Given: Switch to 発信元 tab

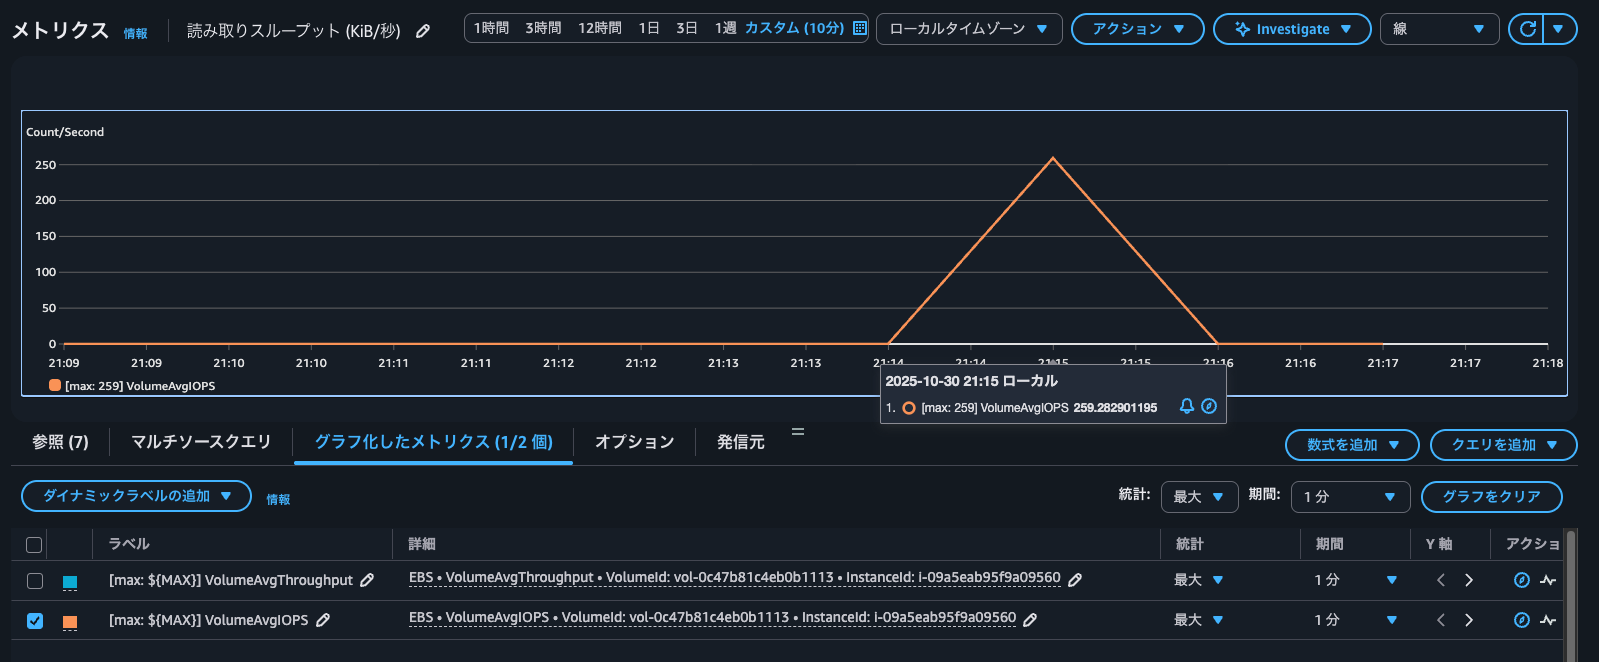Looking at the screenshot, I should click(x=741, y=442).
